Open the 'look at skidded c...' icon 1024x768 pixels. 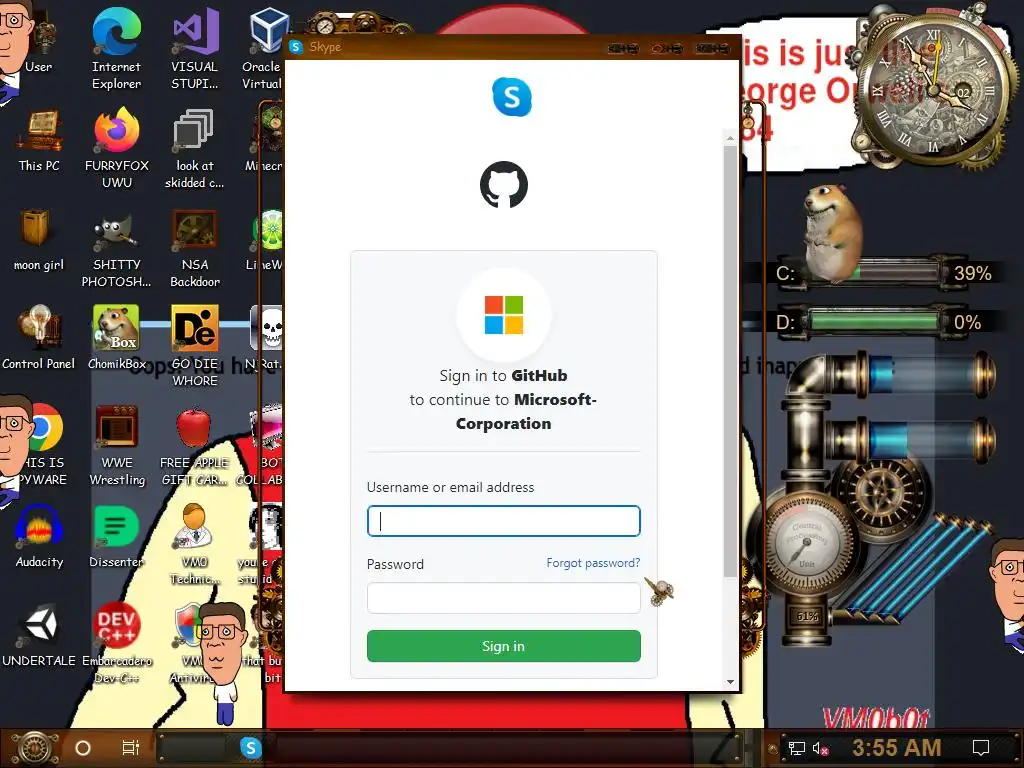pos(194,148)
